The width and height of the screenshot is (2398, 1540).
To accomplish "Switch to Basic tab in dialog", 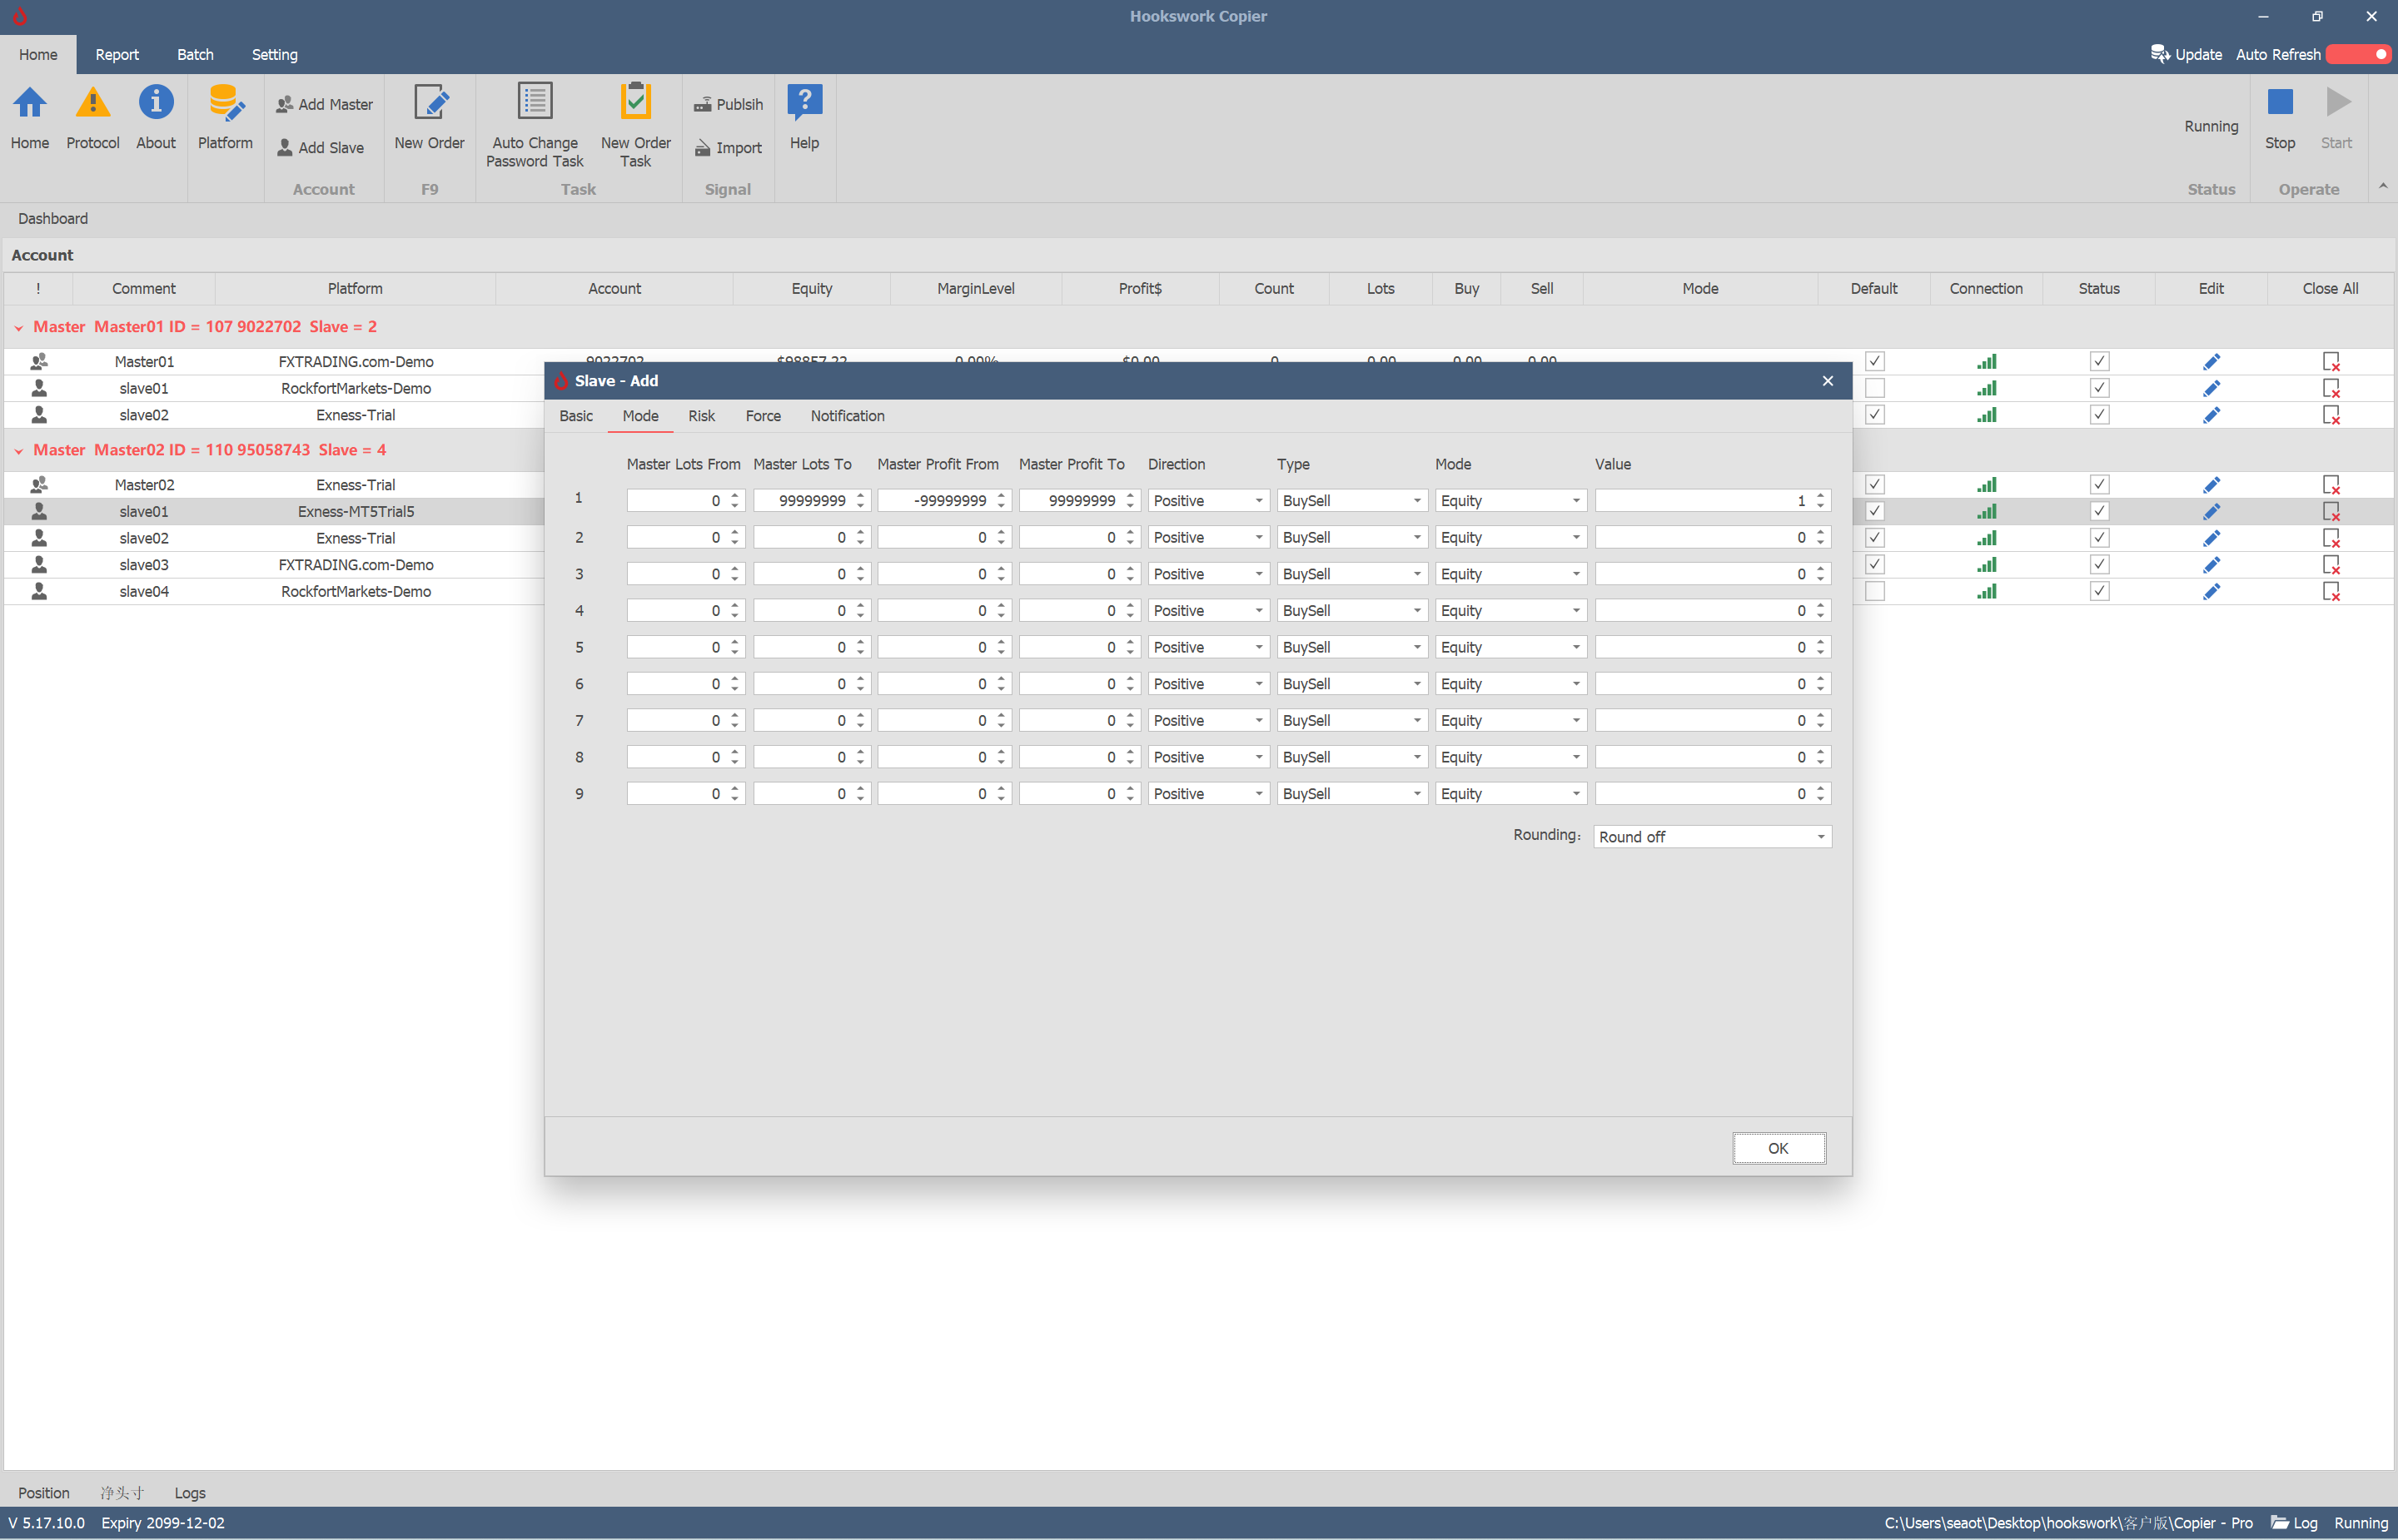I will (576, 416).
